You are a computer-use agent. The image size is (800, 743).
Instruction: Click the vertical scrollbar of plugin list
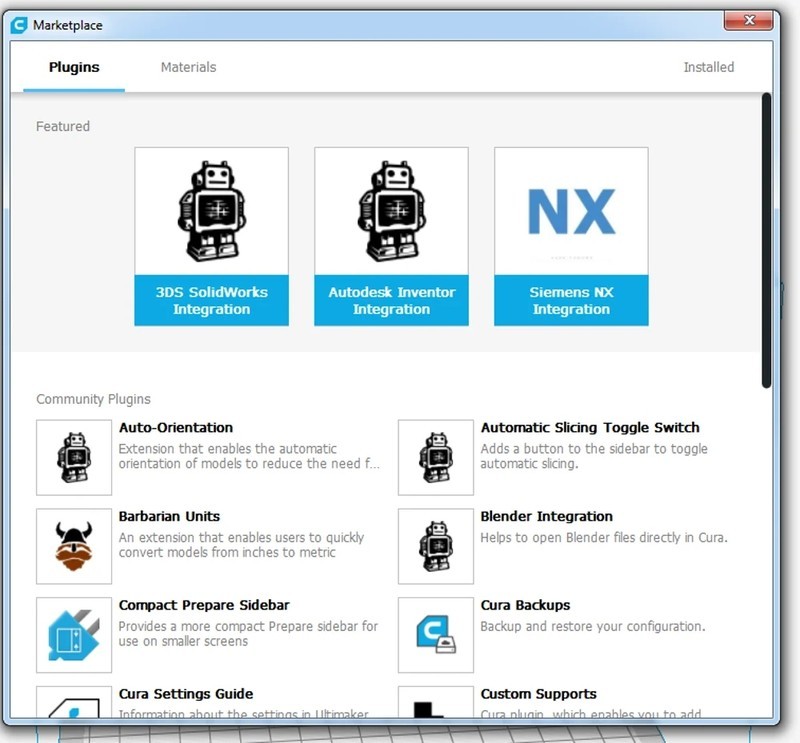pos(767,240)
